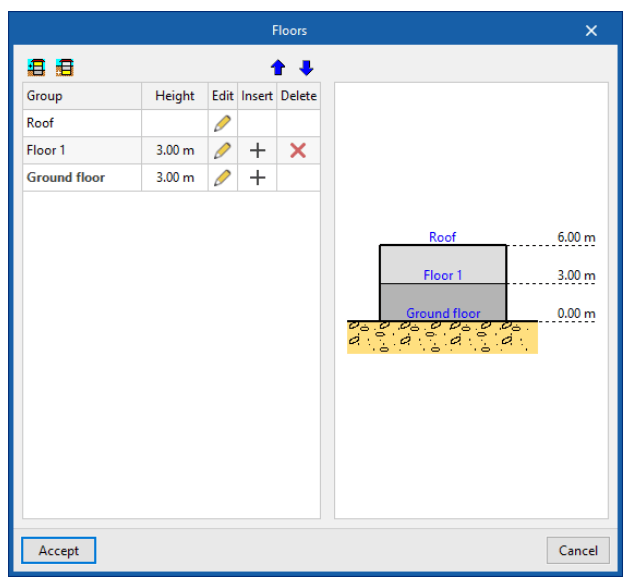Click the second floor toolbar icon with yellow arrow

click(64, 67)
